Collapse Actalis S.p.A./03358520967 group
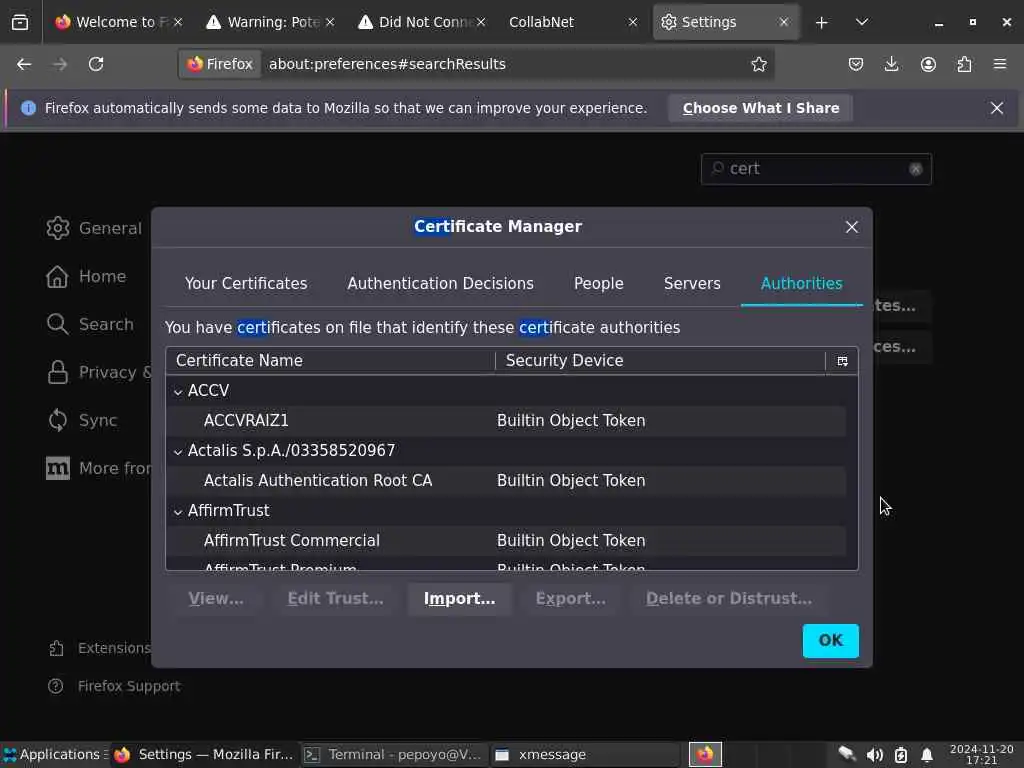 (178, 452)
